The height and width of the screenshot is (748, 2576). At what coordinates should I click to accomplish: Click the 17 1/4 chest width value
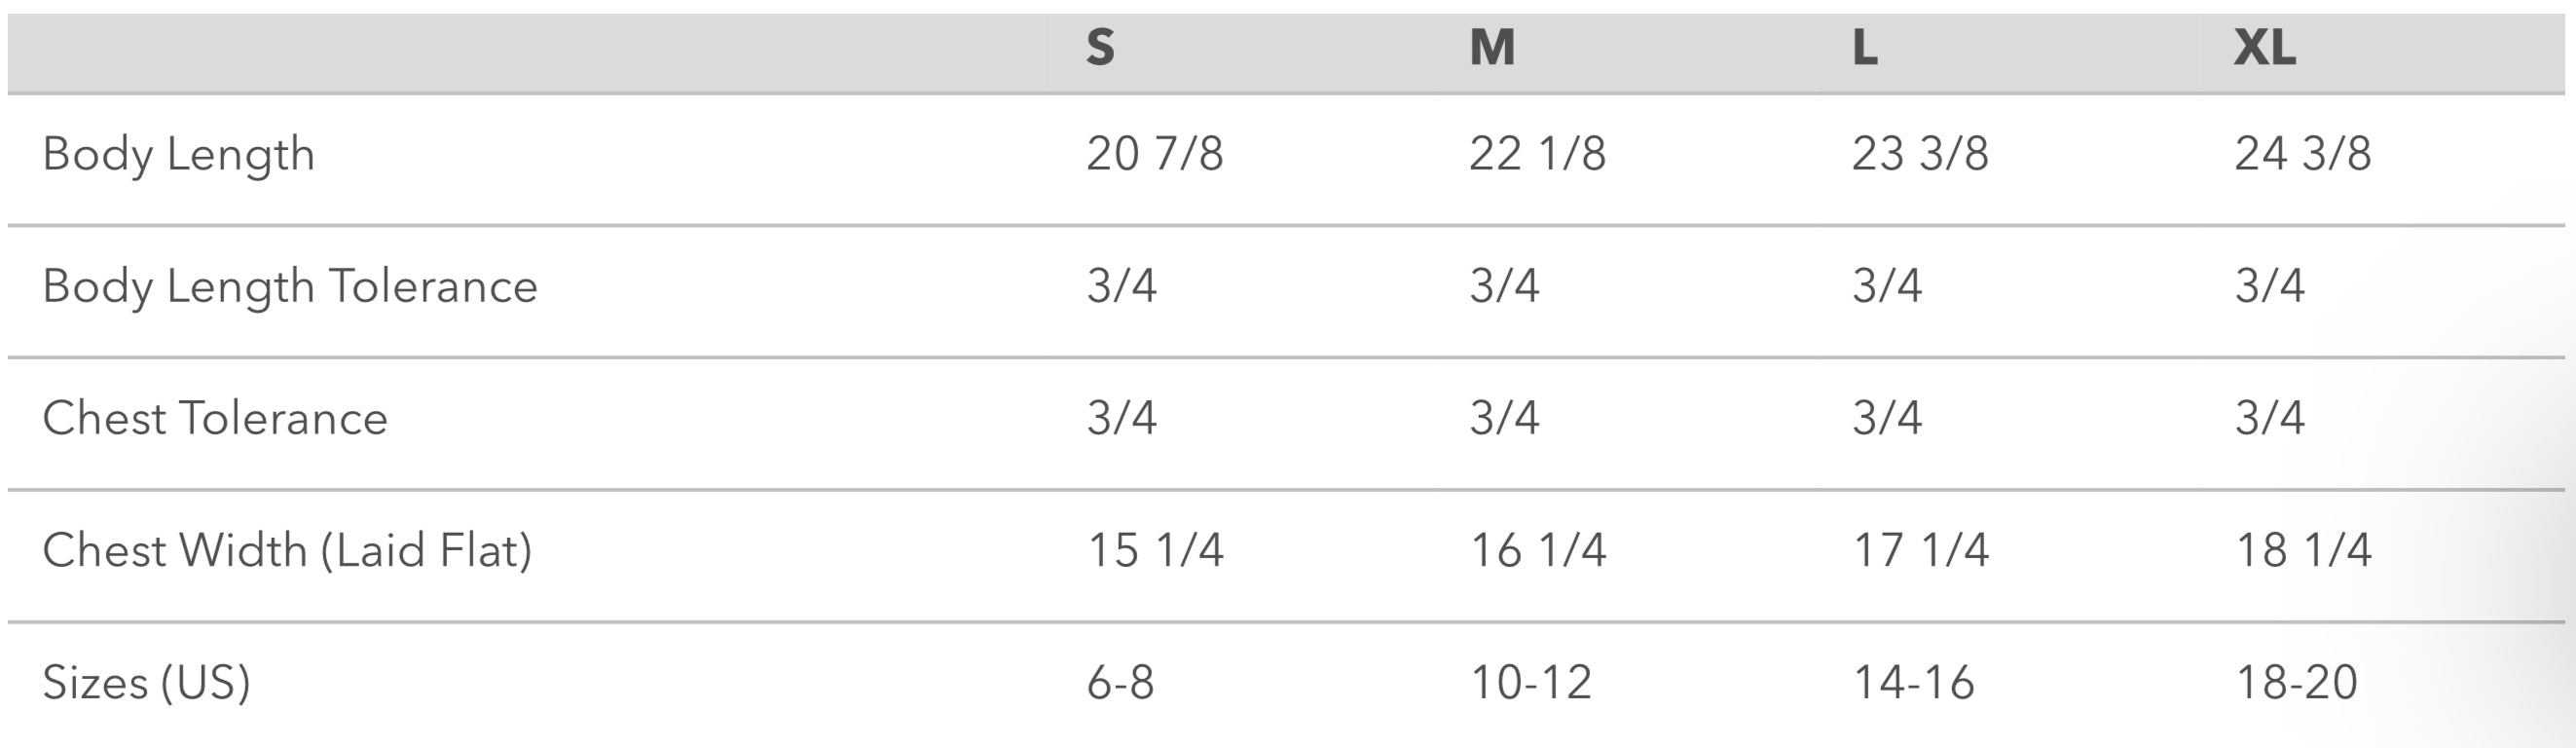point(1921,550)
